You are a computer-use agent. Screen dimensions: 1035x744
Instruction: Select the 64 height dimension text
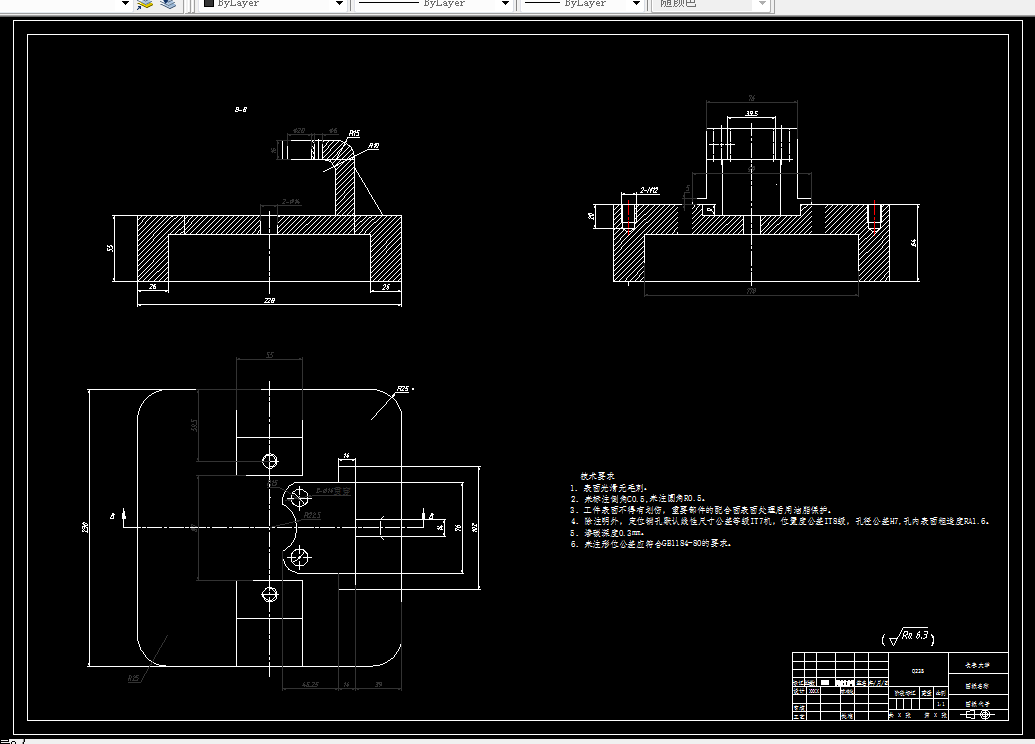[914, 243]
